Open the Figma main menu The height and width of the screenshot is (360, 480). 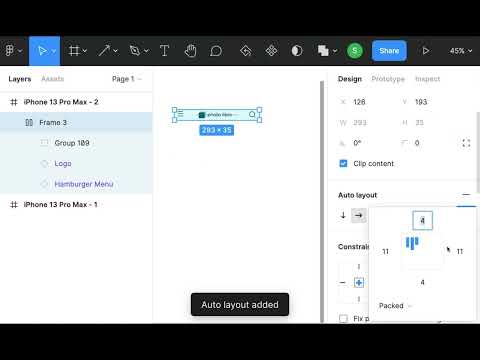(x=10, y=51)
